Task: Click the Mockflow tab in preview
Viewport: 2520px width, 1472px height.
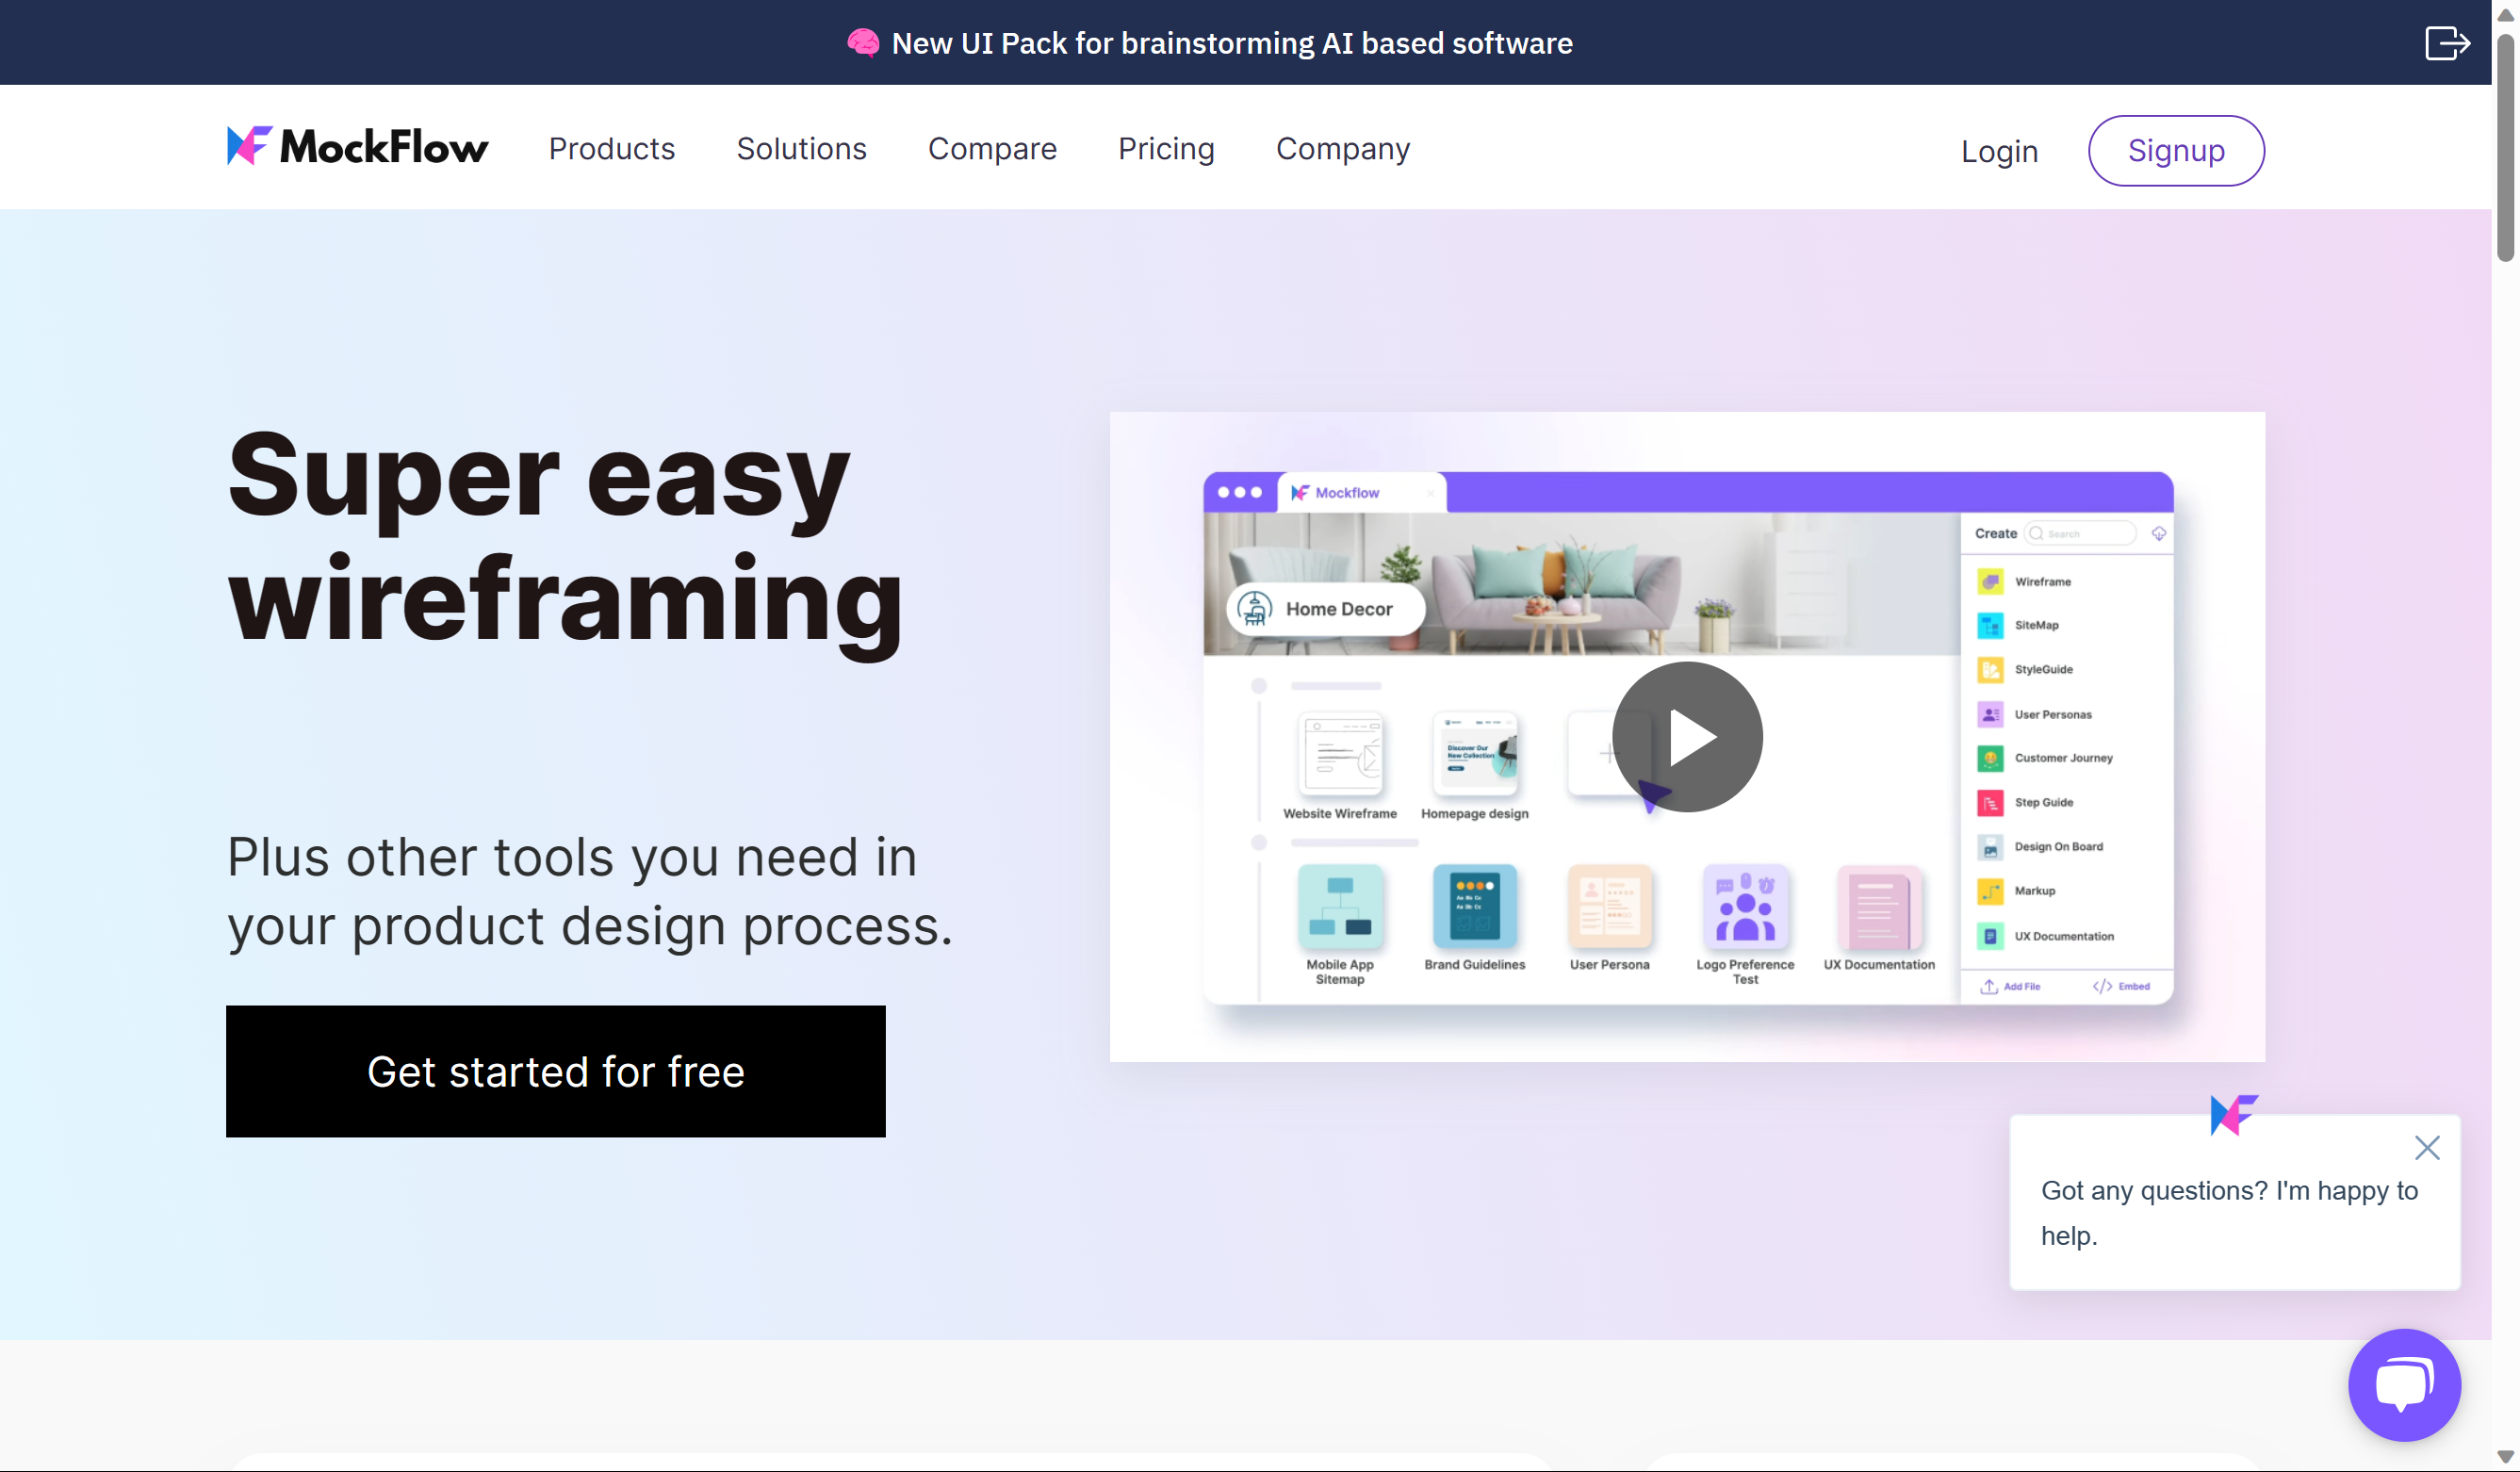Action: click(x=1360, y=493)
